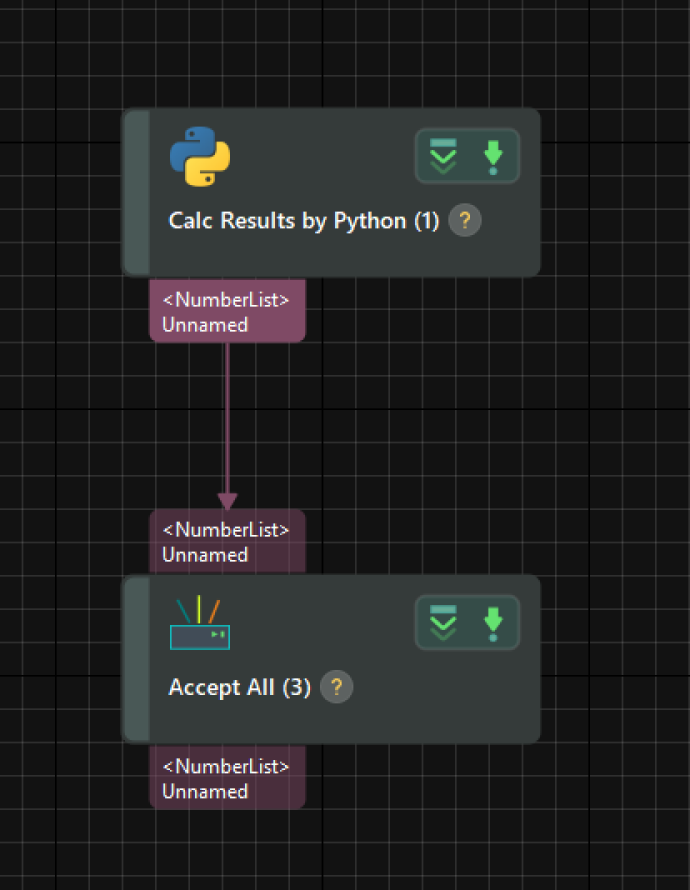This screenshot has height=890, width=690.
Task: Click the Calc Results by Python node title
Action: (x=302, y=221)
